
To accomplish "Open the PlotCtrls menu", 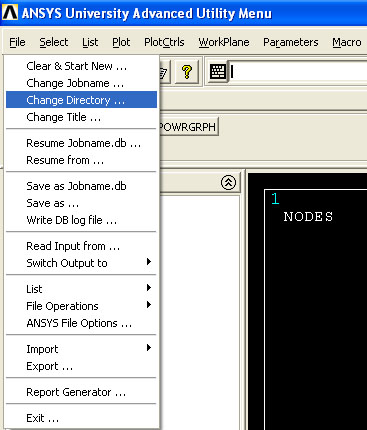I will pos(164,42).
